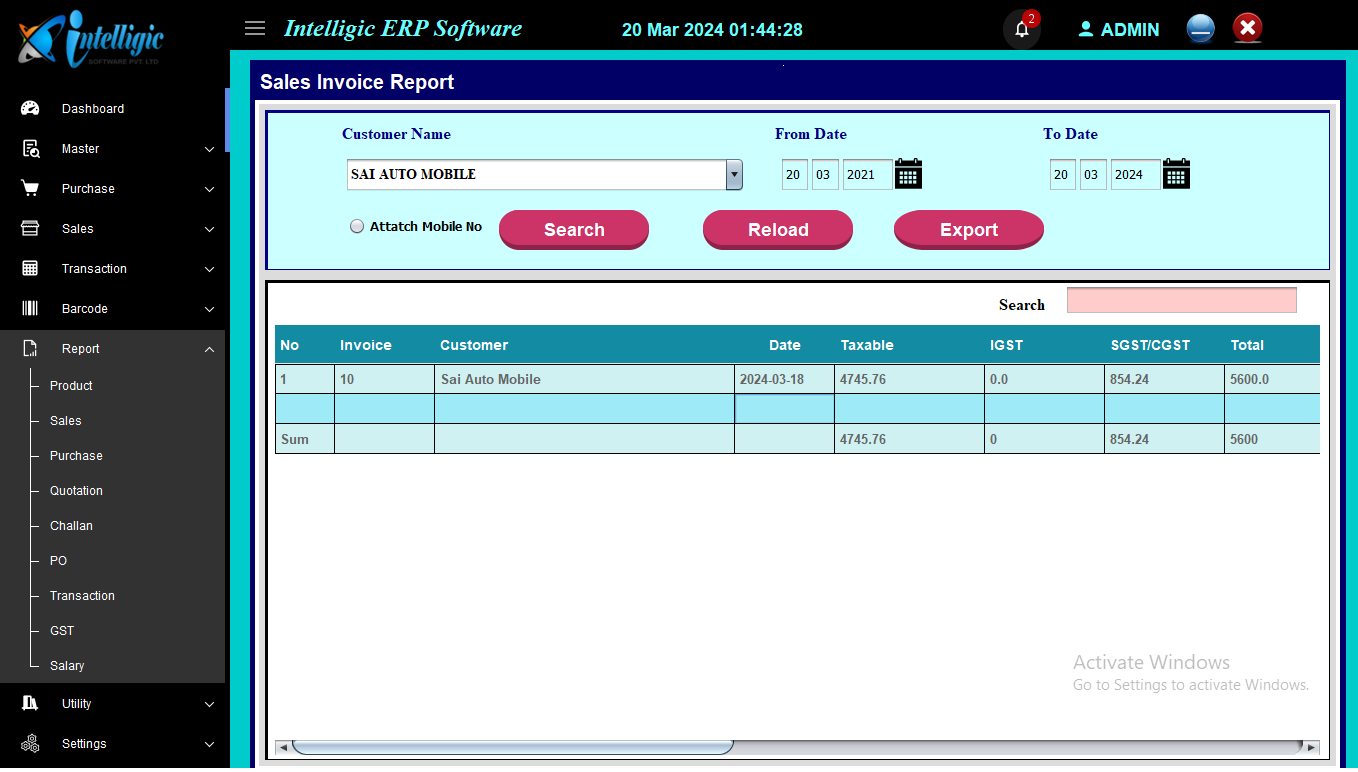Click the pink table Search field
Screen dimensions: 1358x772
click(x=1181, y=300)
